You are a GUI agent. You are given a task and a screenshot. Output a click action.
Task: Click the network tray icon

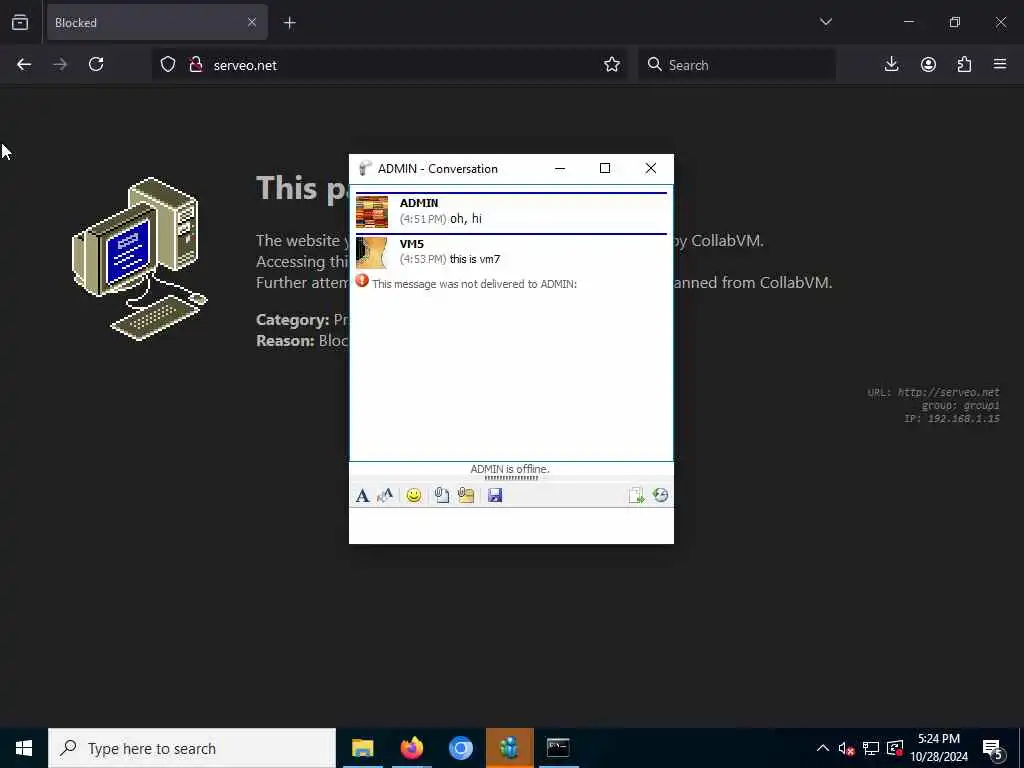(x=871, y=748)
